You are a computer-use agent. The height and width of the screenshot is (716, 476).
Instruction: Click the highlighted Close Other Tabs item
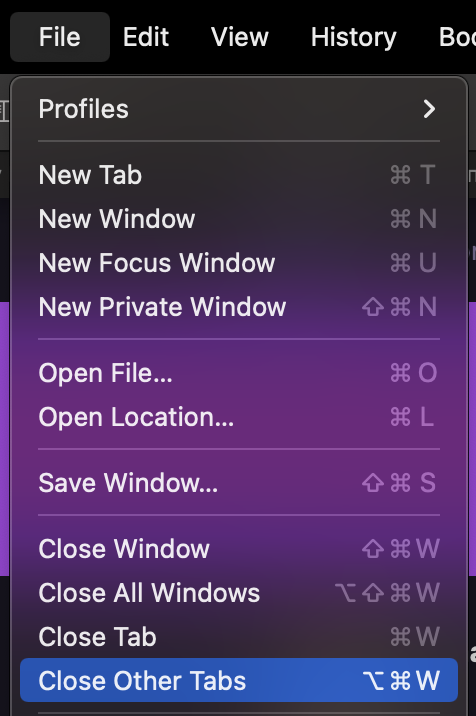(x=239, y=680)
